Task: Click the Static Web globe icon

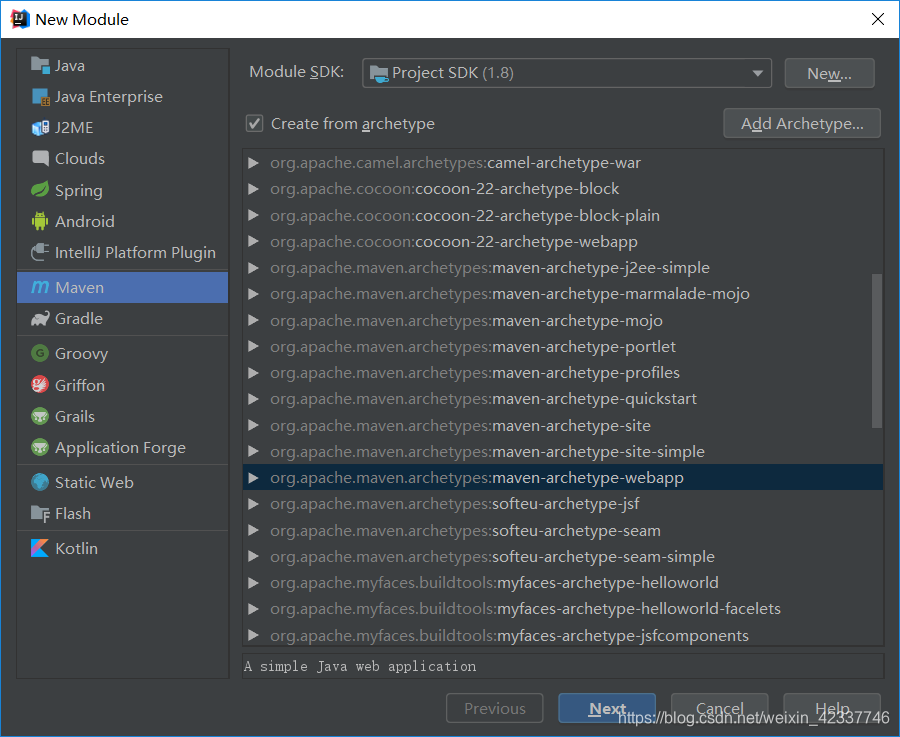Action: coord(40,482)
